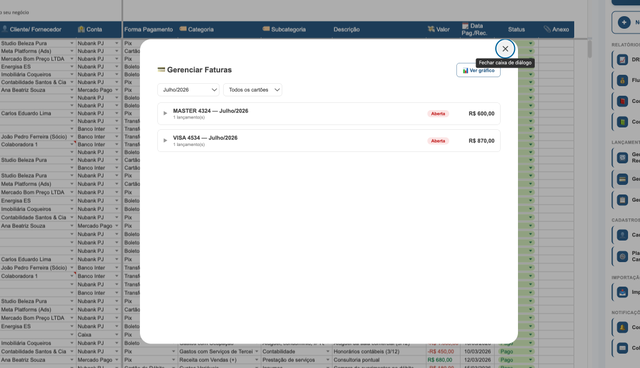Open the Imp import sidebar icon
This screenshot has width=640, height=368.
[x=622, y=292]
